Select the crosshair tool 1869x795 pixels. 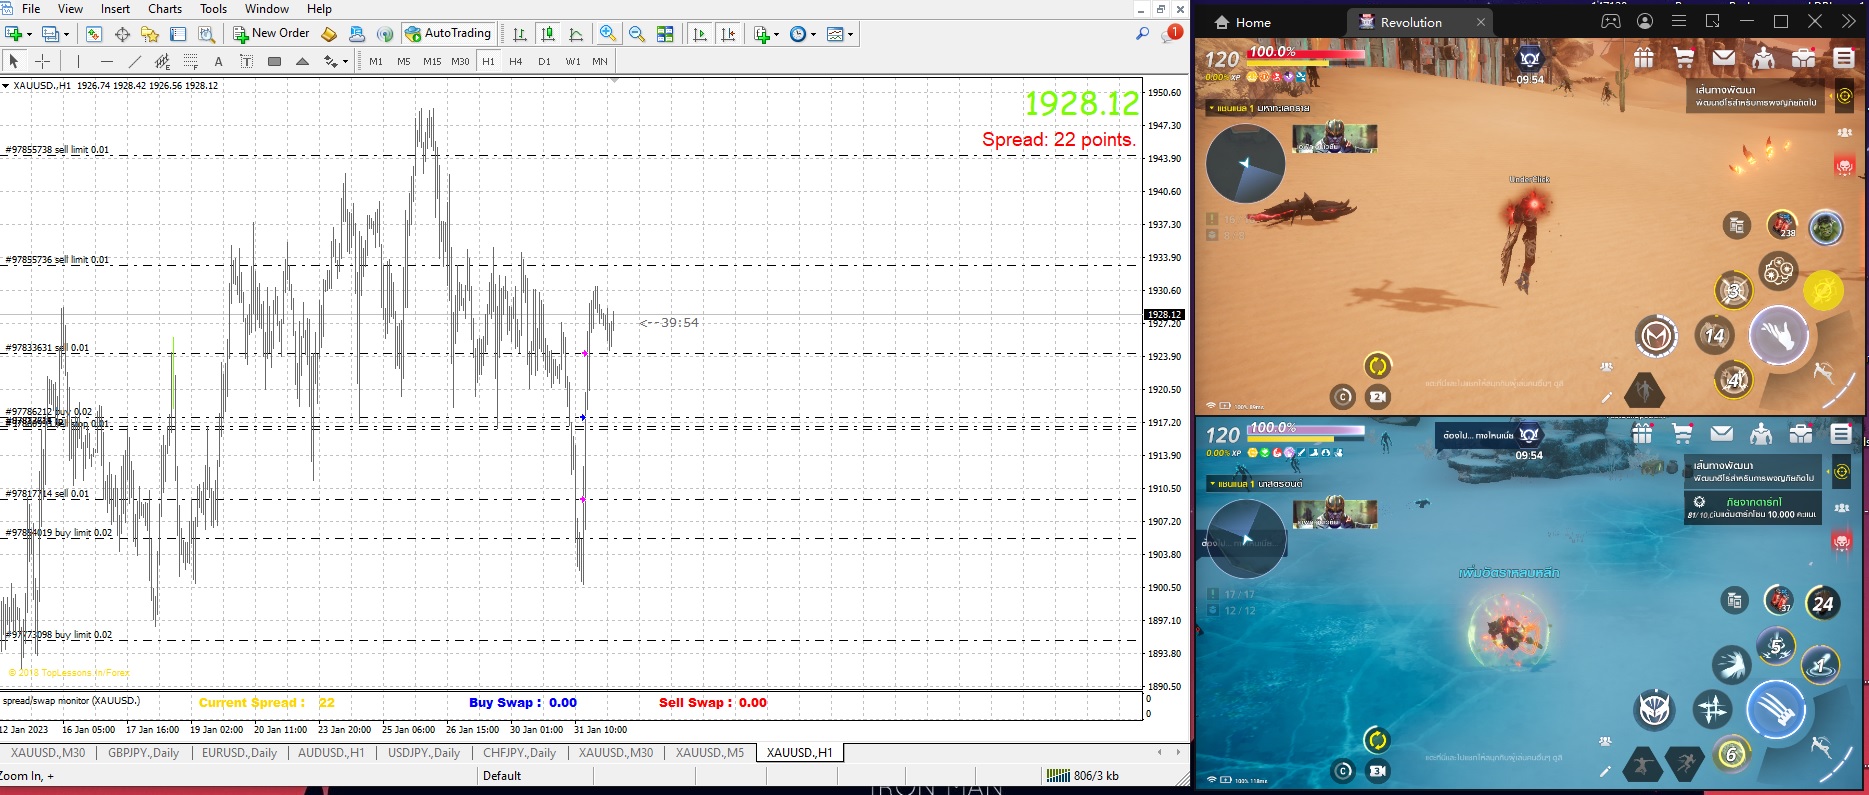(x=42, y=61)
